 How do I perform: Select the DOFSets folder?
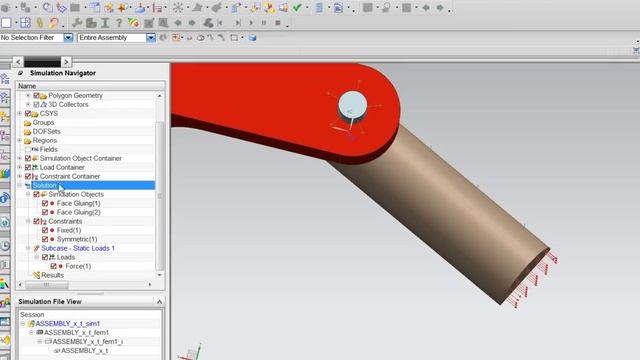click(47, 131)
